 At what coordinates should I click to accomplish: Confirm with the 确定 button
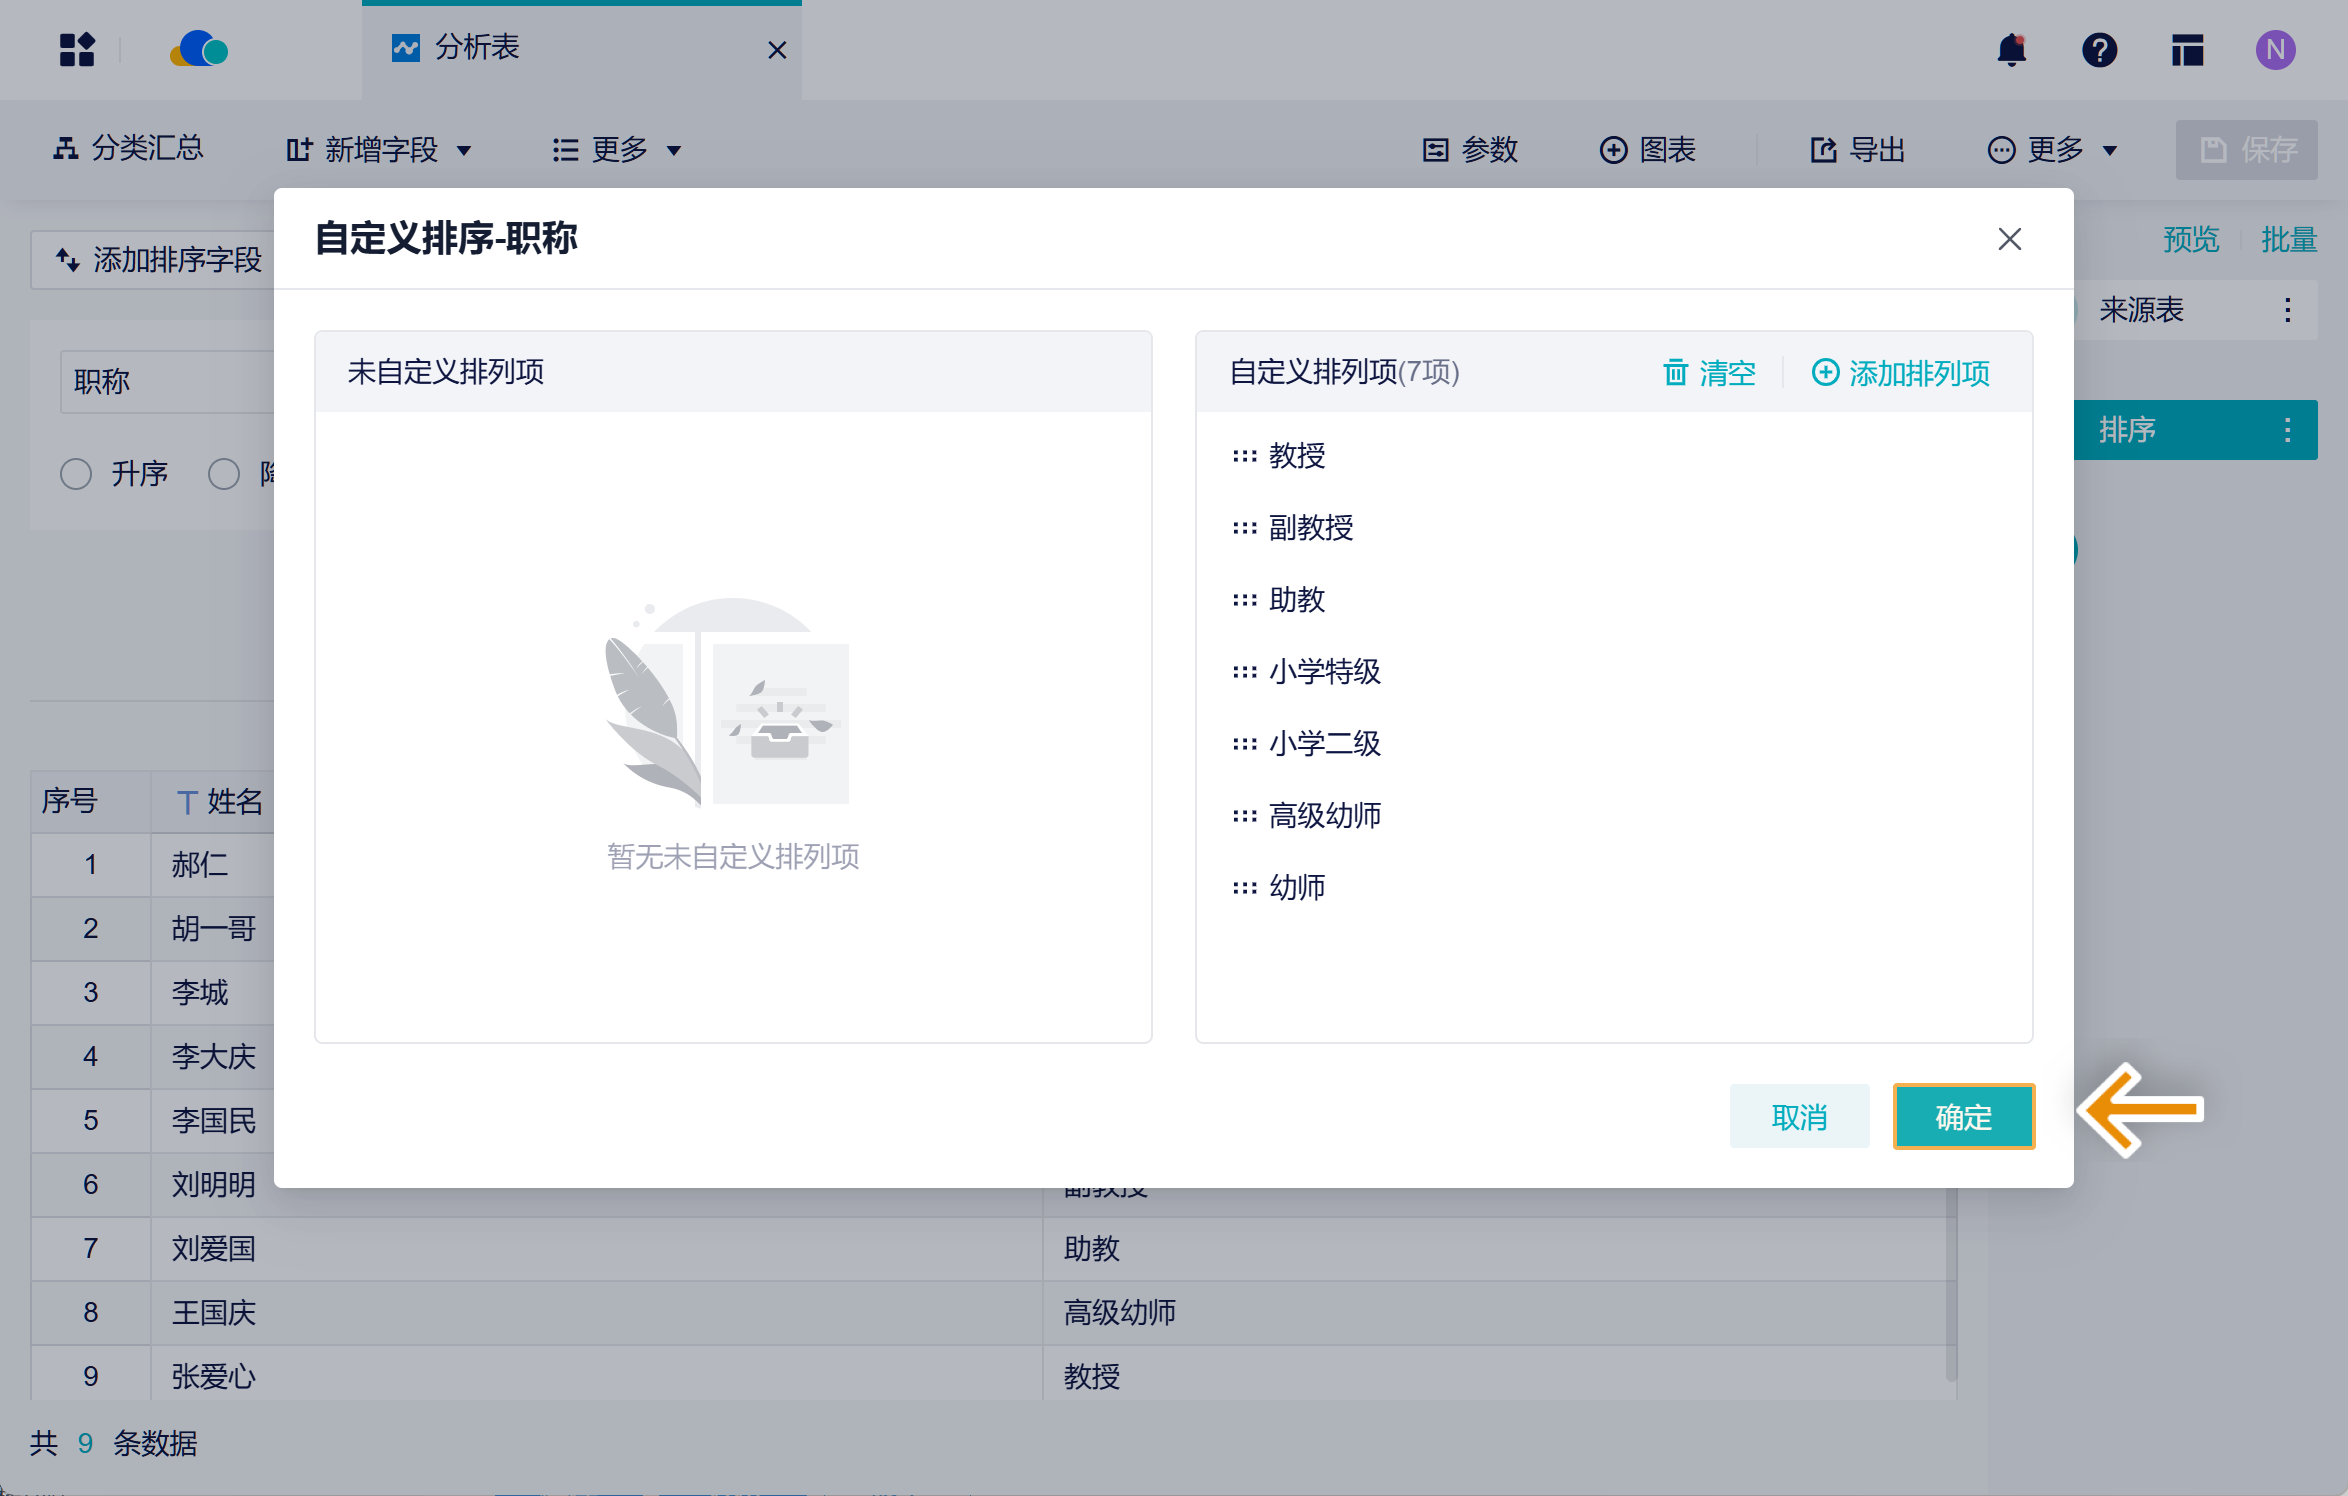(1963, 1117)
